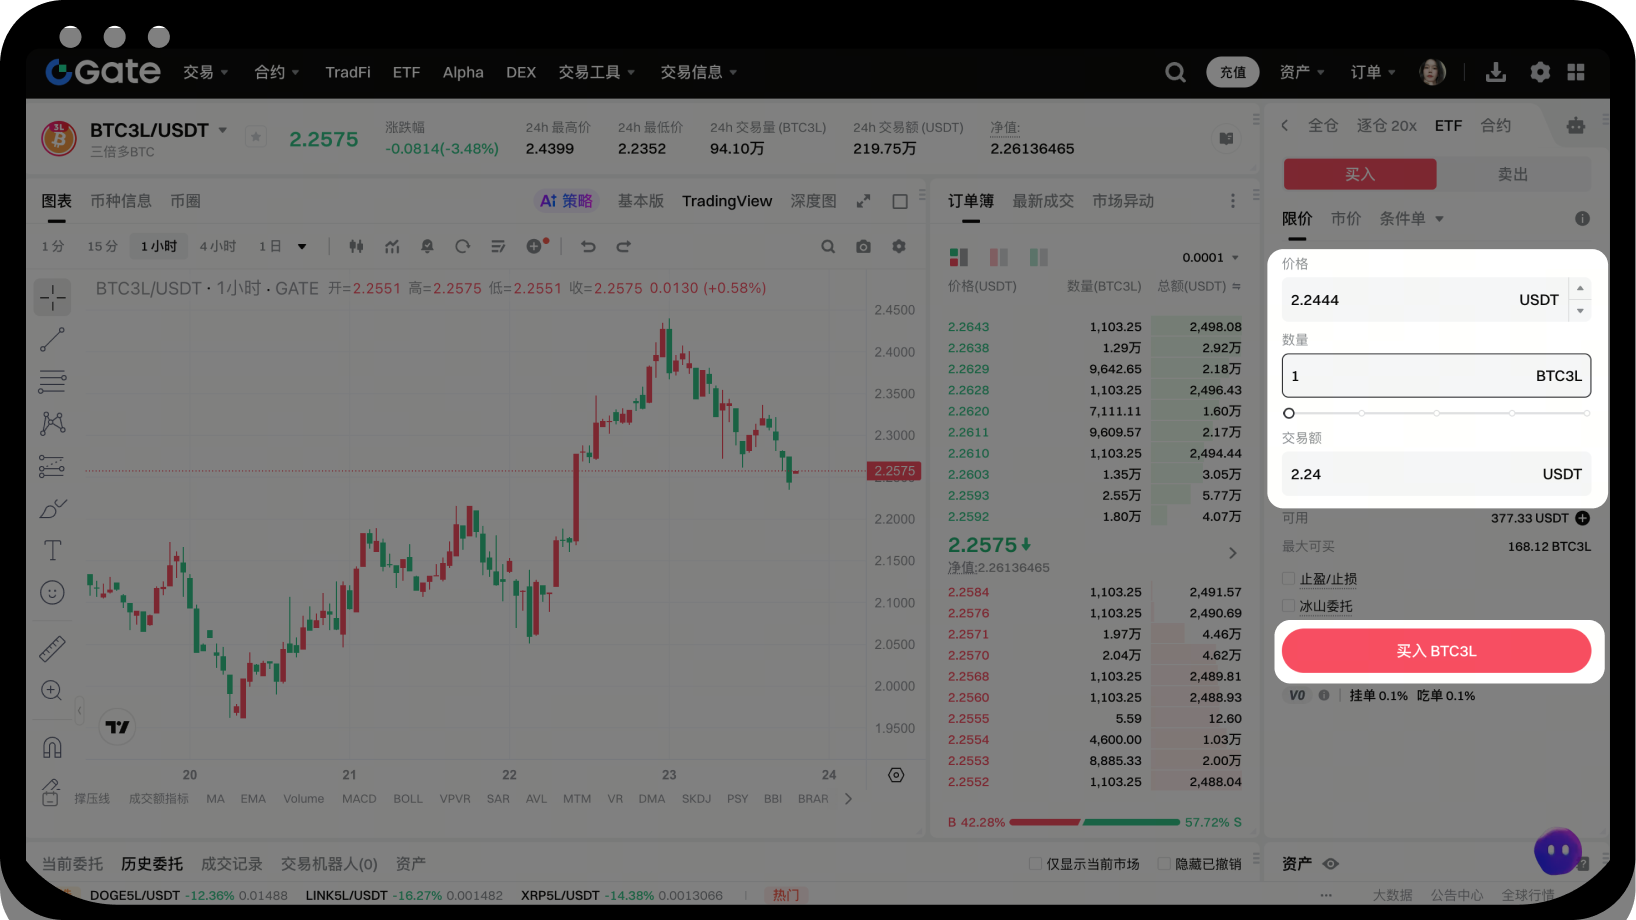
Task: Check 仅显示当前市场 option
Action: 1035,864
